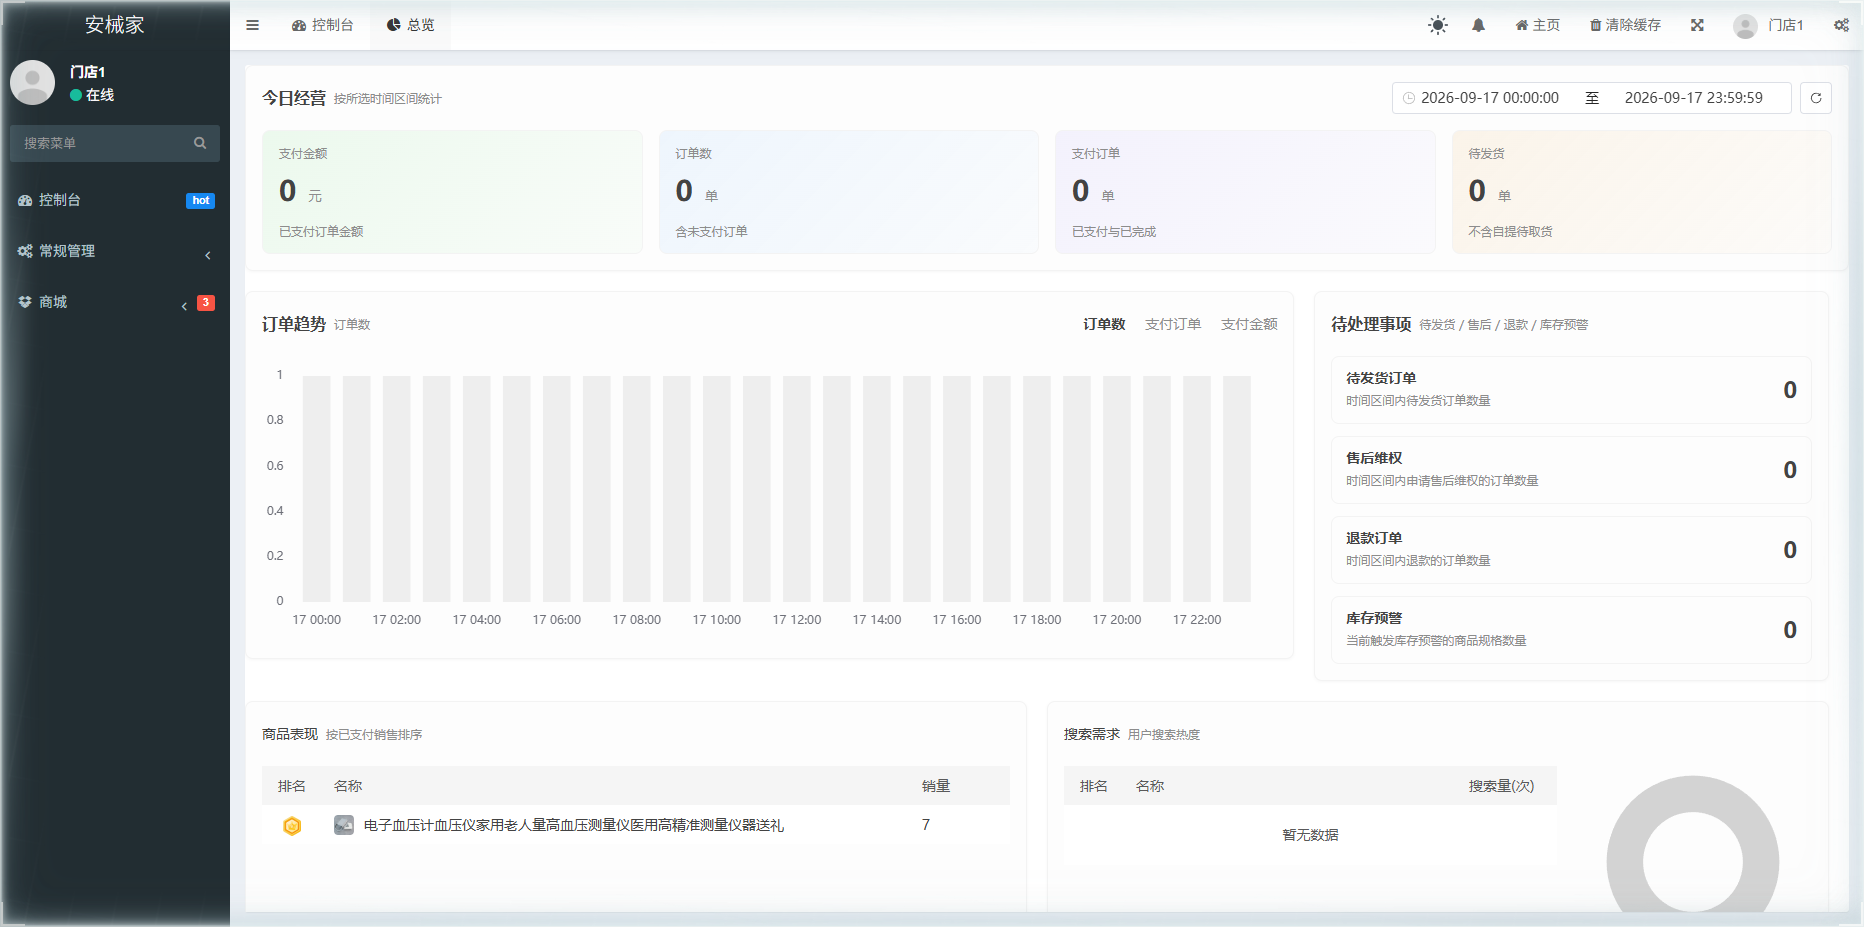Open the 售后维权 pending item
Screen dimensions: 1864x927
coord(1571,470)
